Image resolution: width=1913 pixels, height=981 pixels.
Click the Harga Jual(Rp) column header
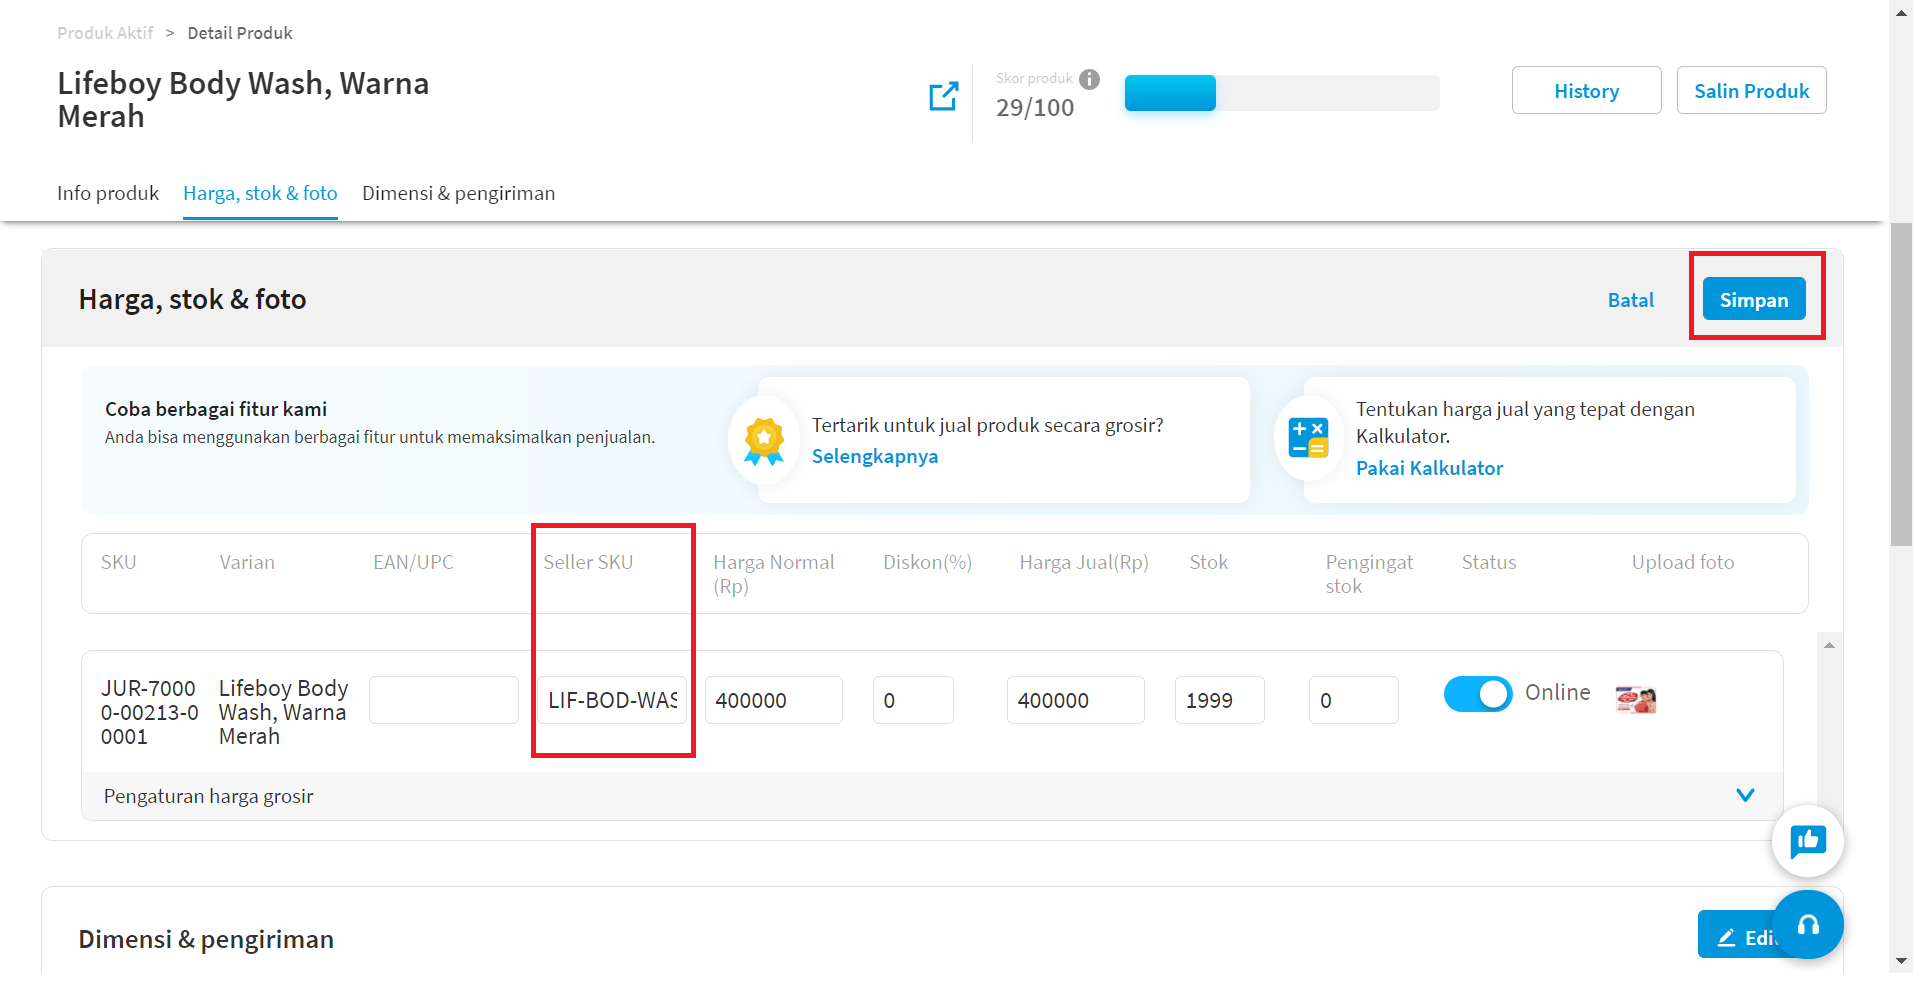(x=1084, y=562)
